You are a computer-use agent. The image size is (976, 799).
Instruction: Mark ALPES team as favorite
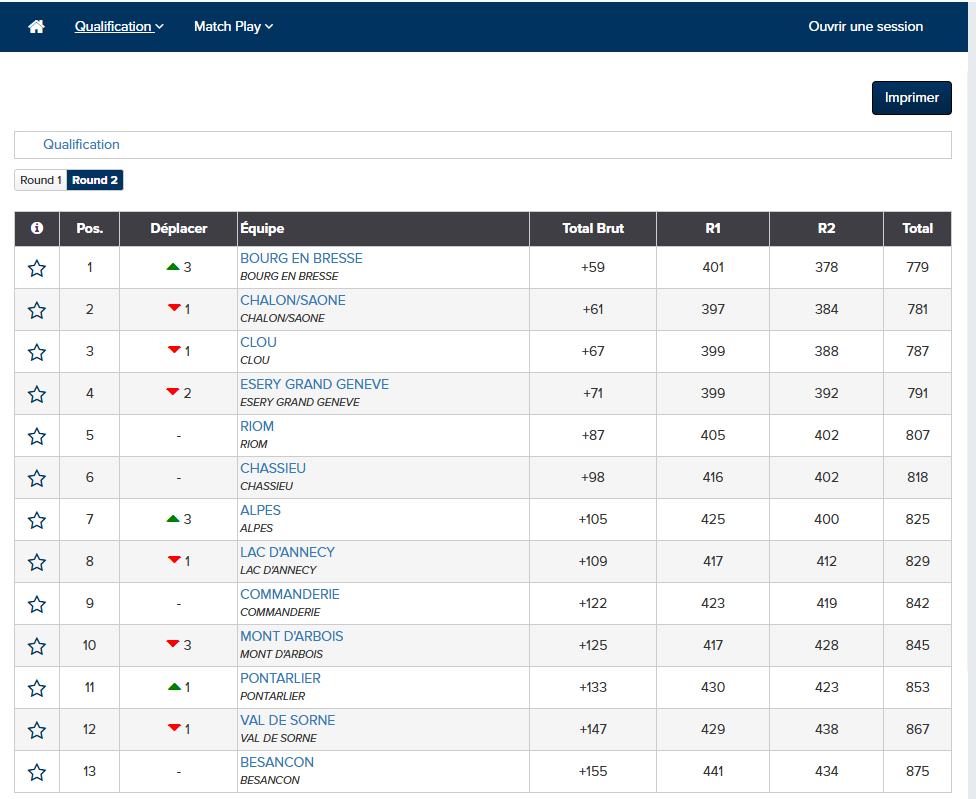(37, 520)
